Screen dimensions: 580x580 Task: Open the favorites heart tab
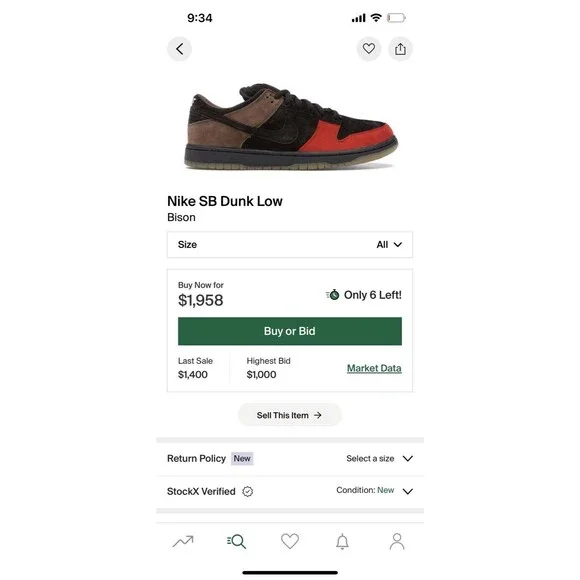(290, 541)
